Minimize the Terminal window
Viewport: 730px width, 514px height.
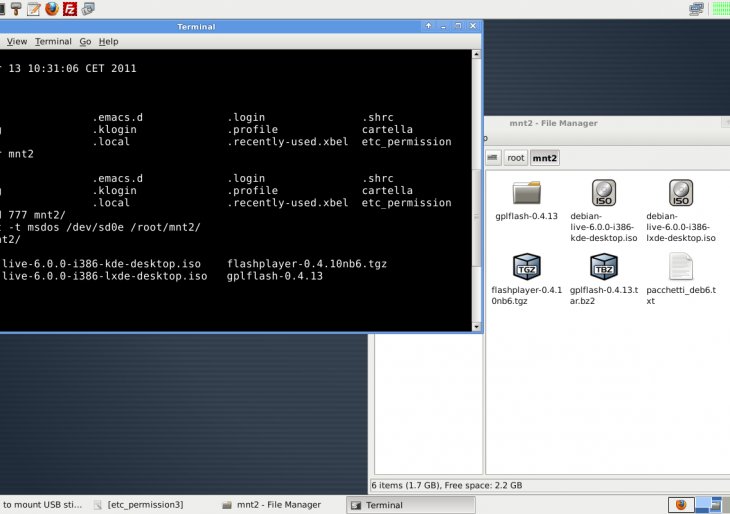(x=443, y=26)
